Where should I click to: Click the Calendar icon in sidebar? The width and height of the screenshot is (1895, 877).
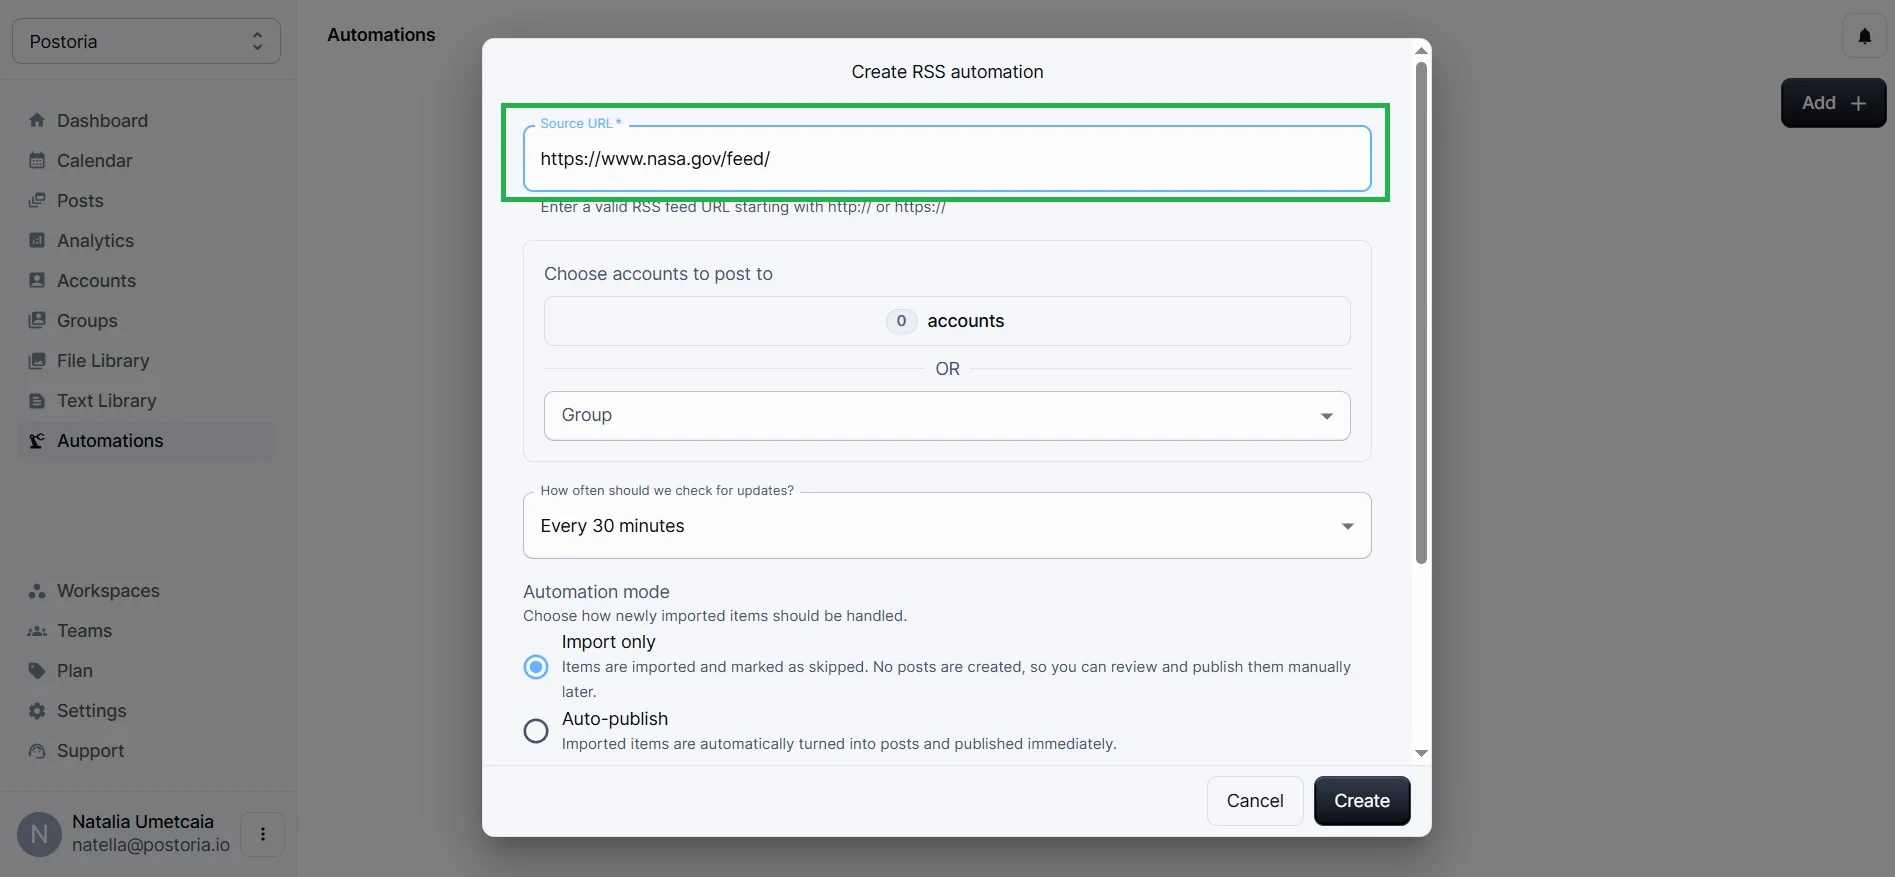point(37,160)
